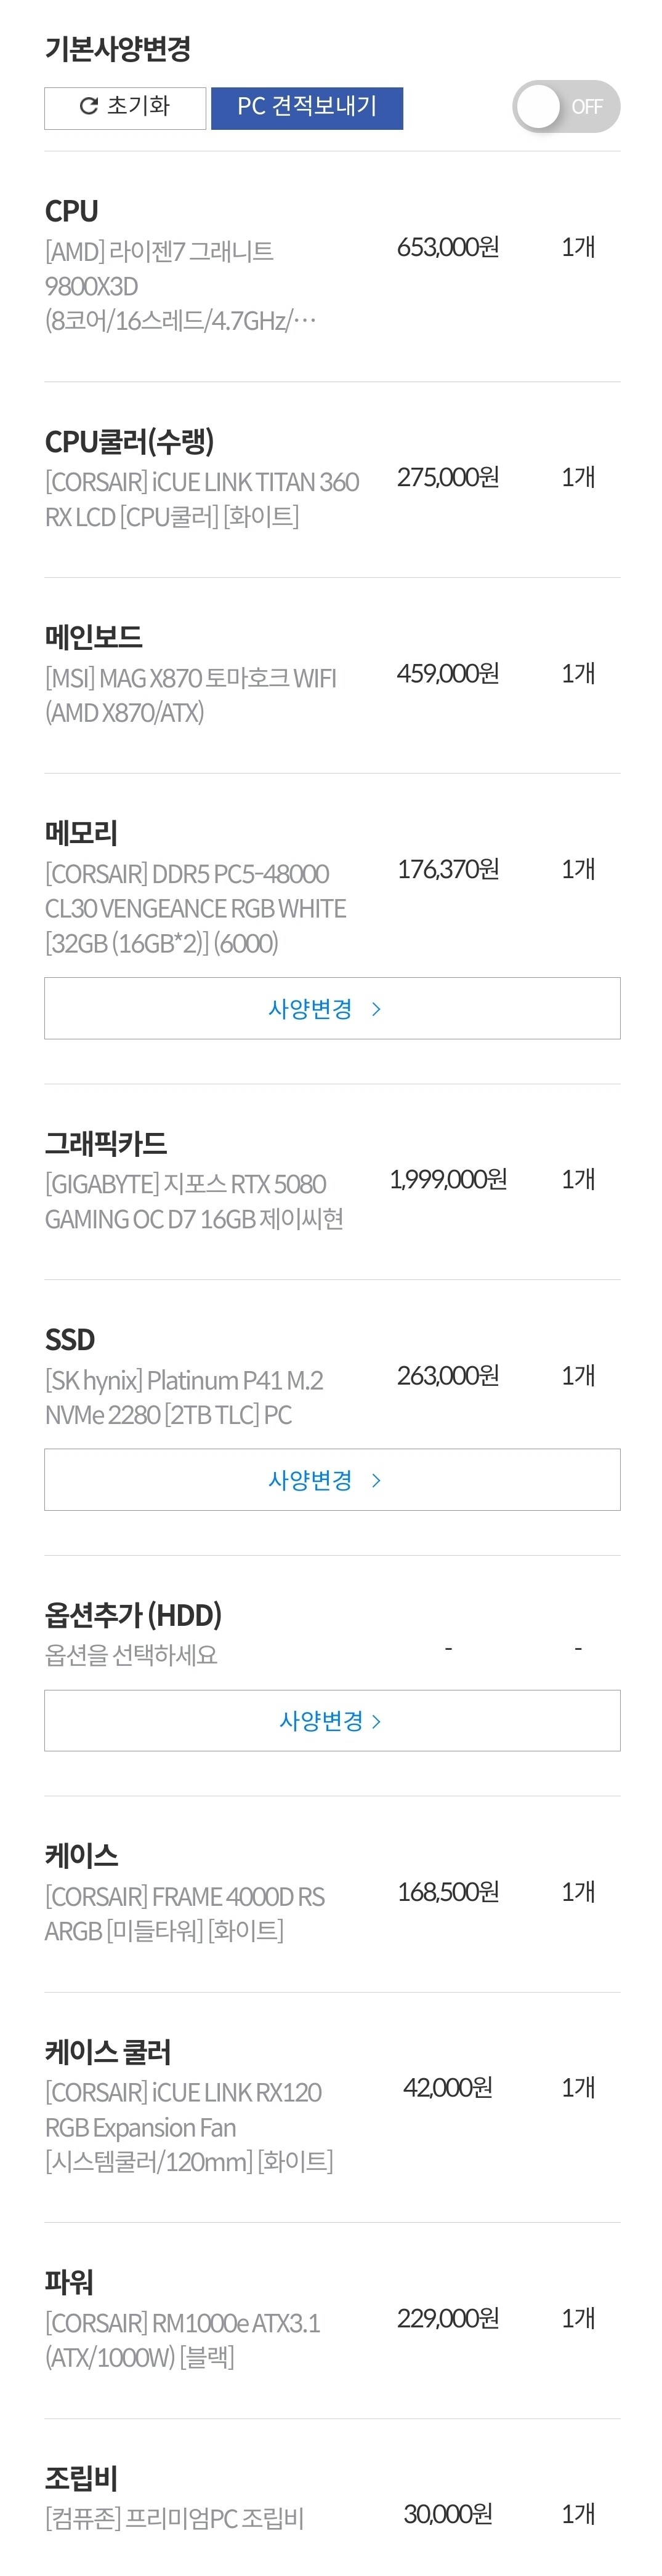Send PC quote with PC 견적보내기
Screen dimensions: 662x2576
tap(306, 107)
